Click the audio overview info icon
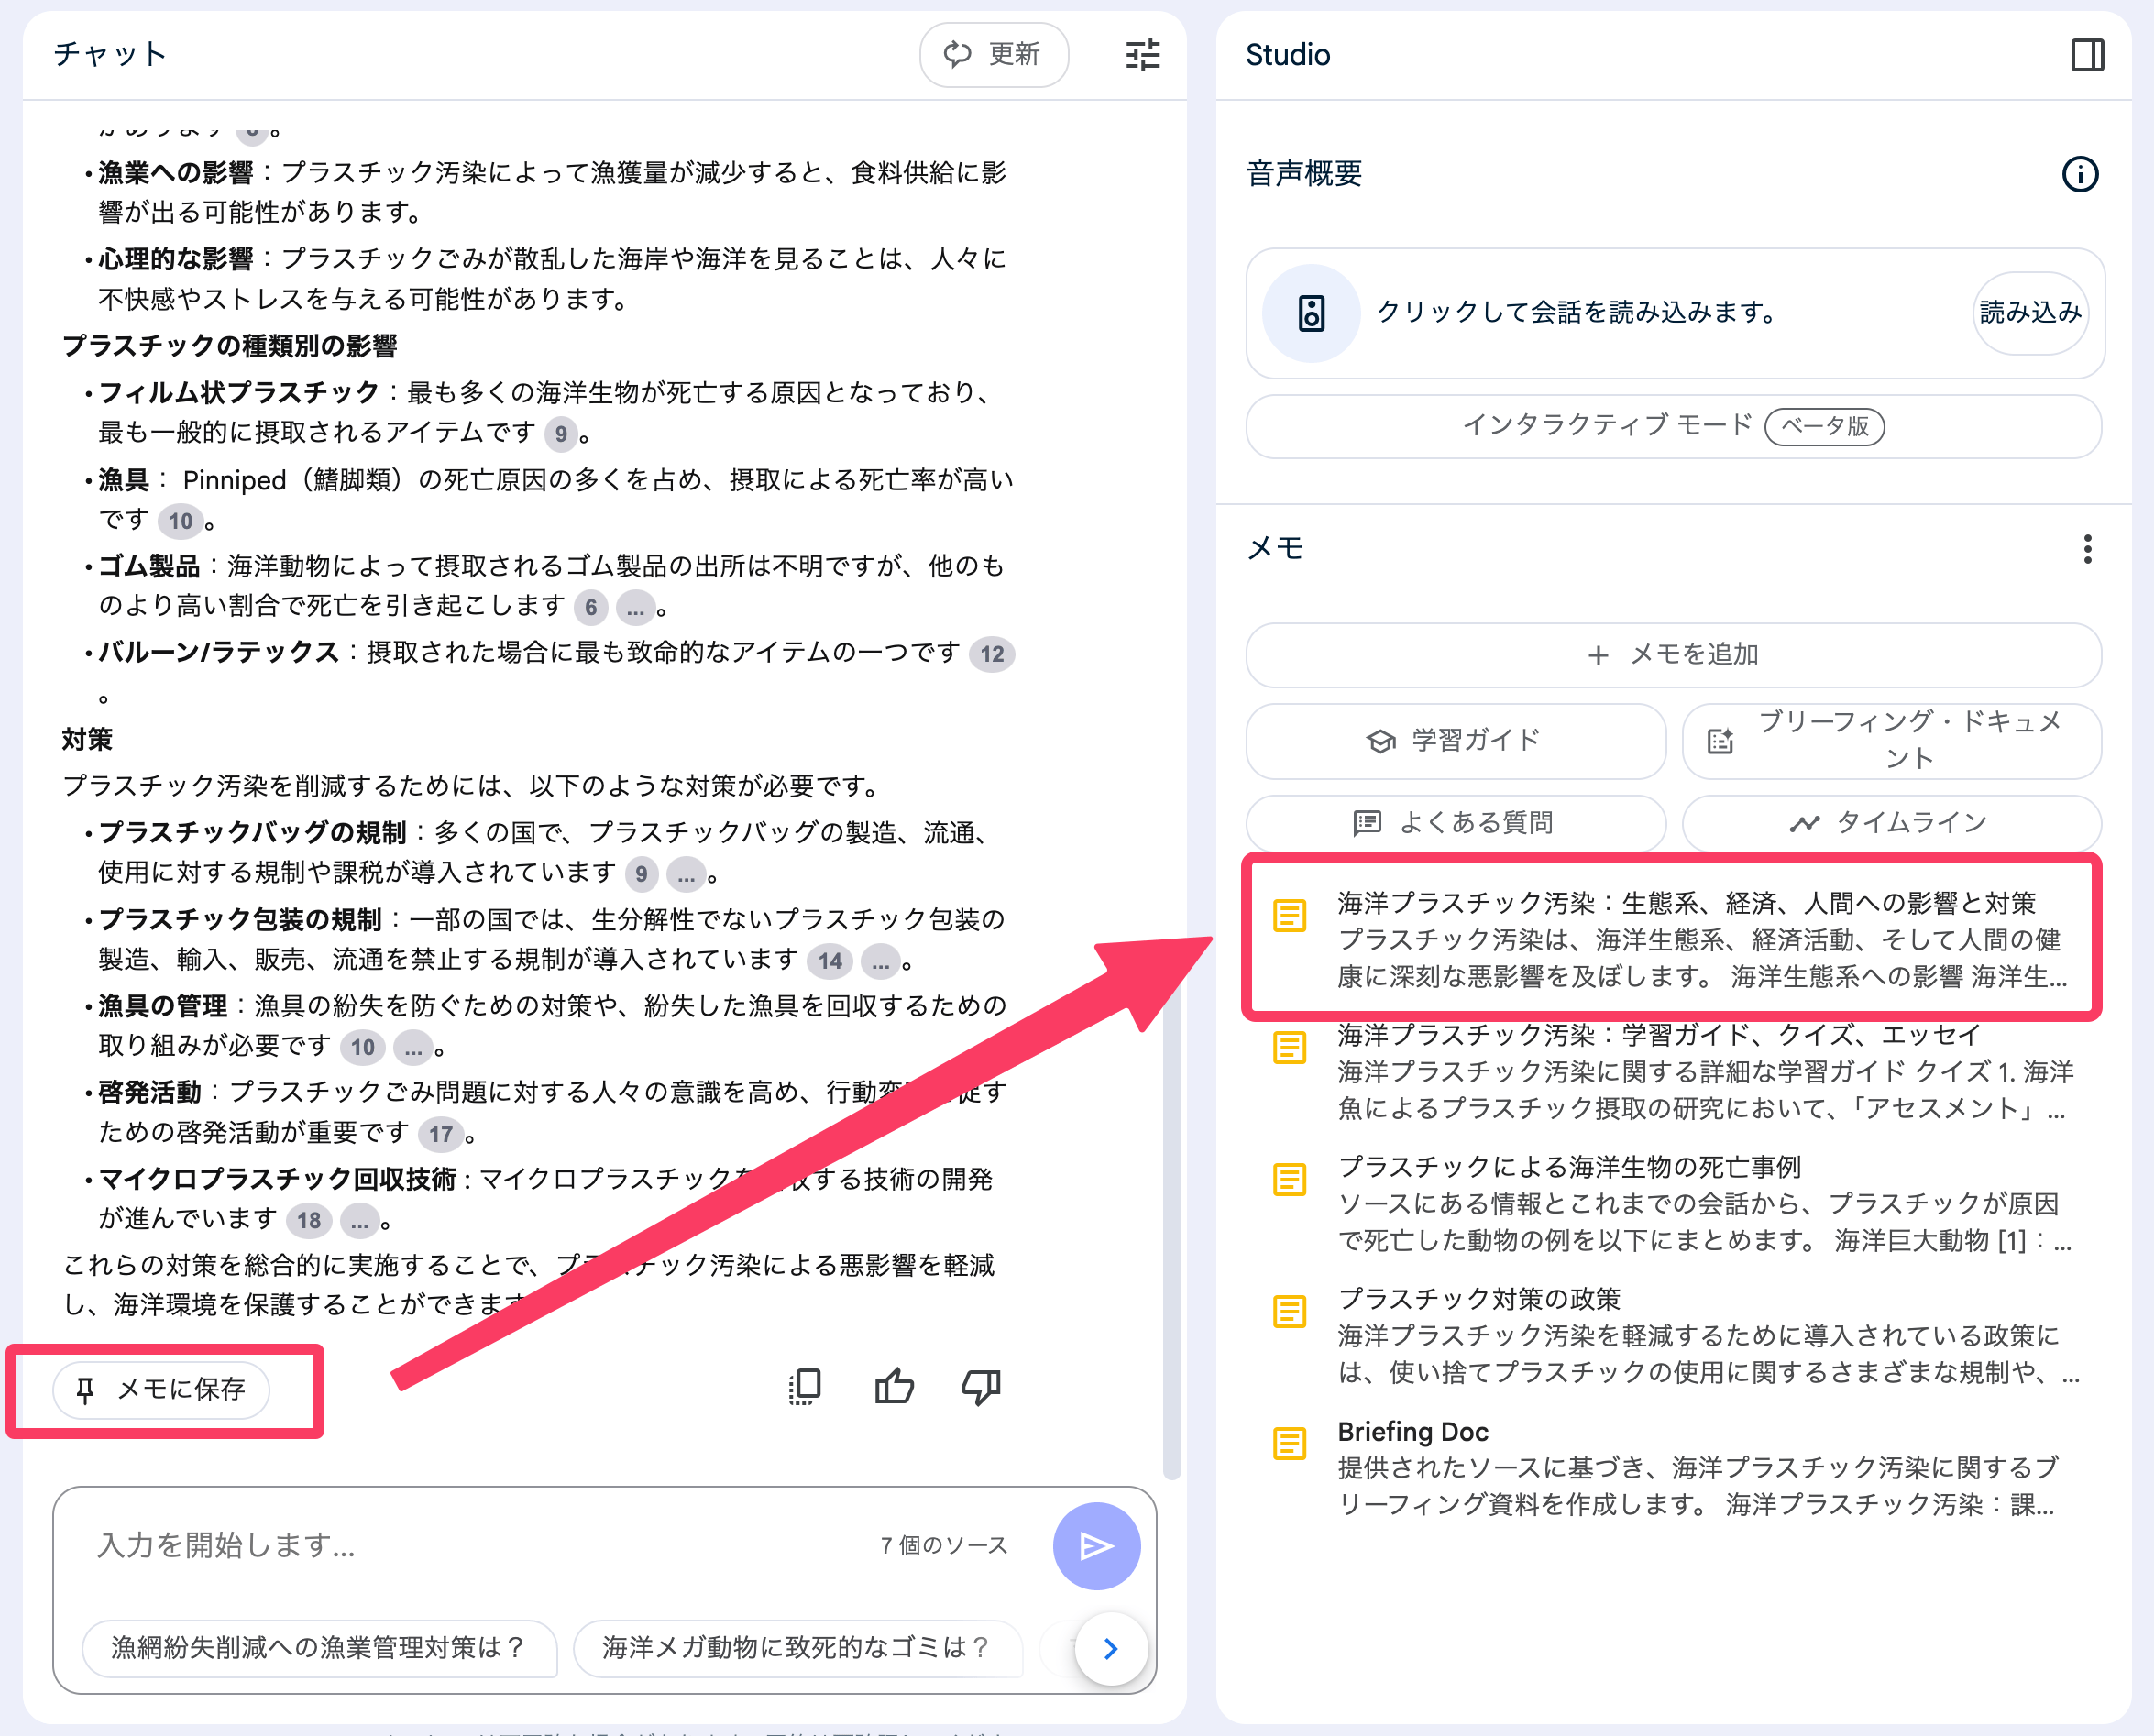This screenshot has height=1736, width=2154. 2079,174
